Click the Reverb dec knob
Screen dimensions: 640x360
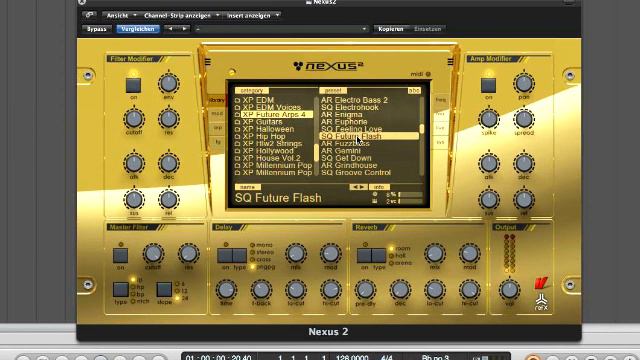(400, 290)
